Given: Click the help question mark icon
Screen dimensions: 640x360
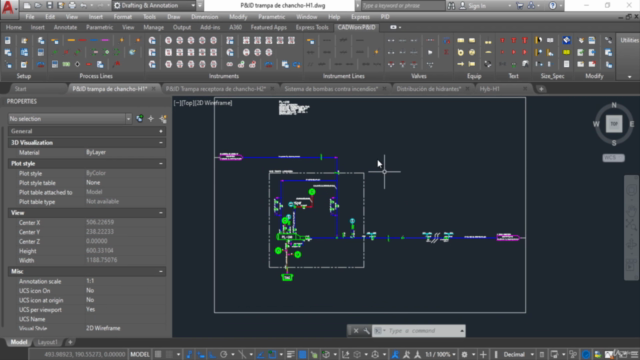Looking at the screenshot, I should pyautogui.click(x=553, y=6).
